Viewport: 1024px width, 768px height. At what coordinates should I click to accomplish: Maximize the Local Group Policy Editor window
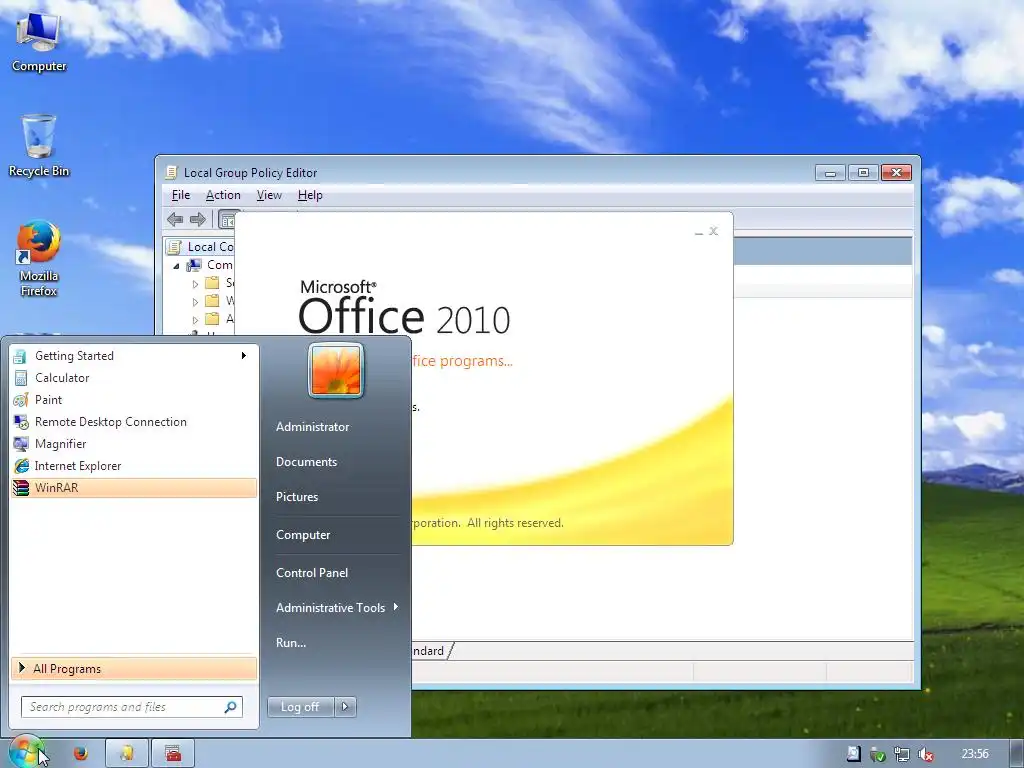(863, 172)
